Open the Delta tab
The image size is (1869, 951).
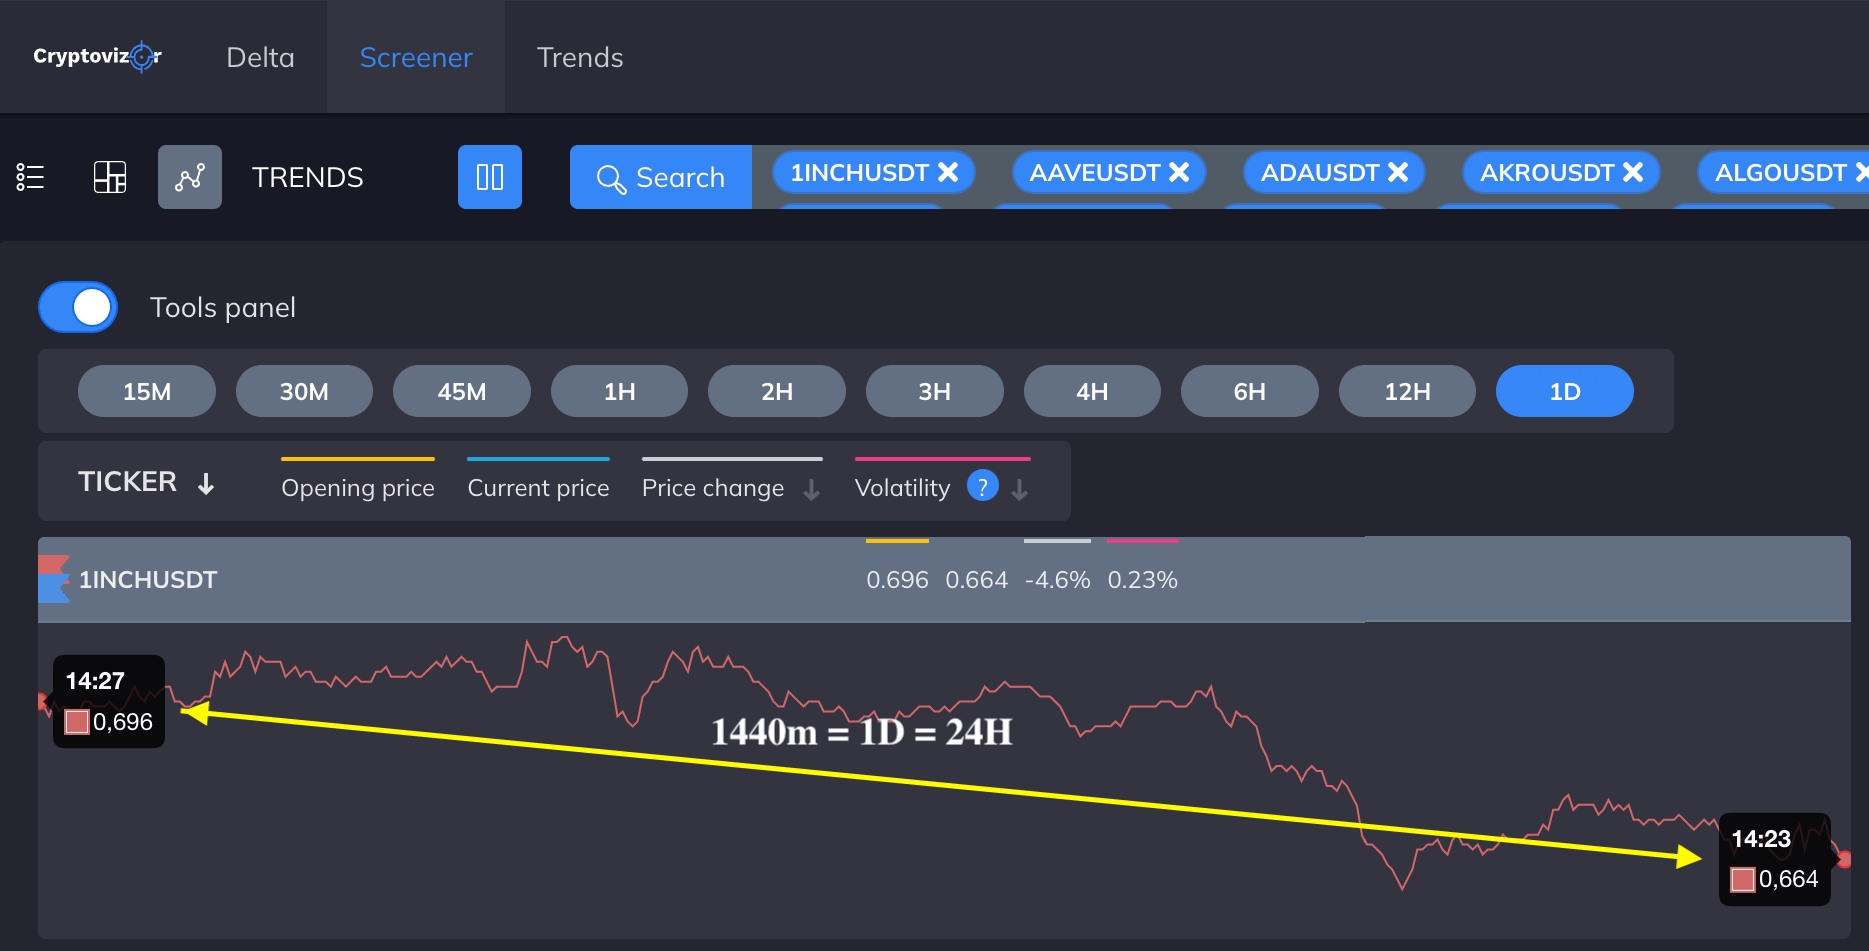pyautogui.click(x=260, y=57)
